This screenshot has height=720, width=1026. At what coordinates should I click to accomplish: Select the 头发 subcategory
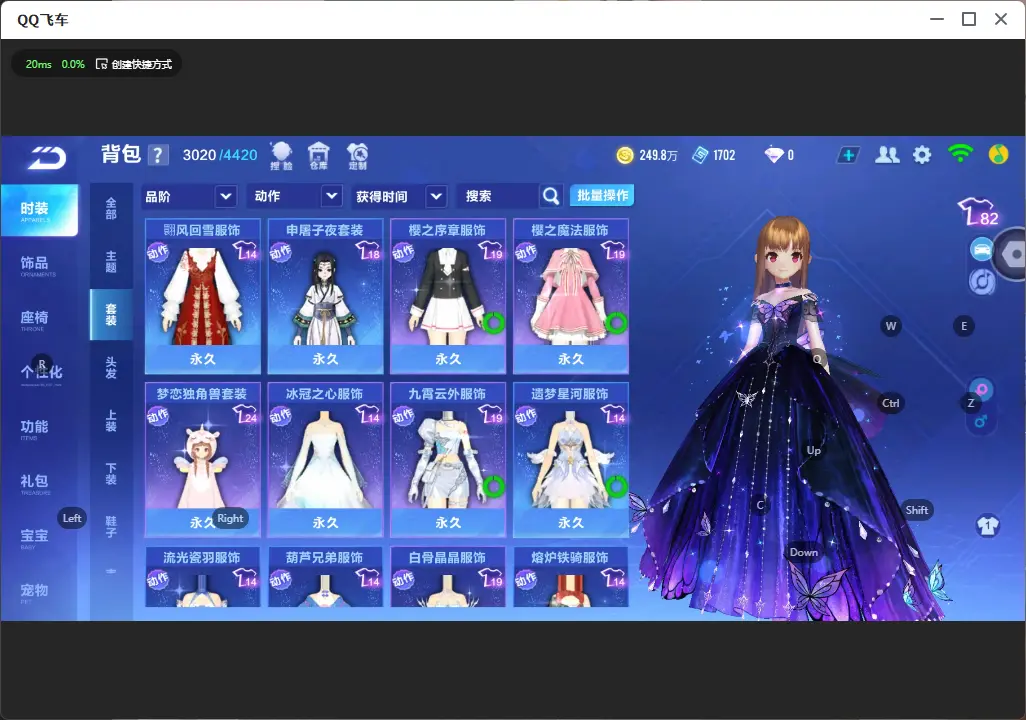111,368
